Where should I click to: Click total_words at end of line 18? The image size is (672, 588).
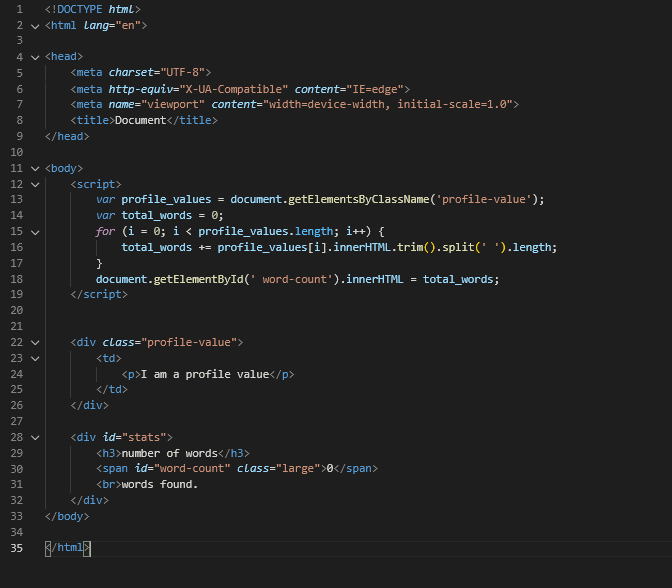point(458,279)
